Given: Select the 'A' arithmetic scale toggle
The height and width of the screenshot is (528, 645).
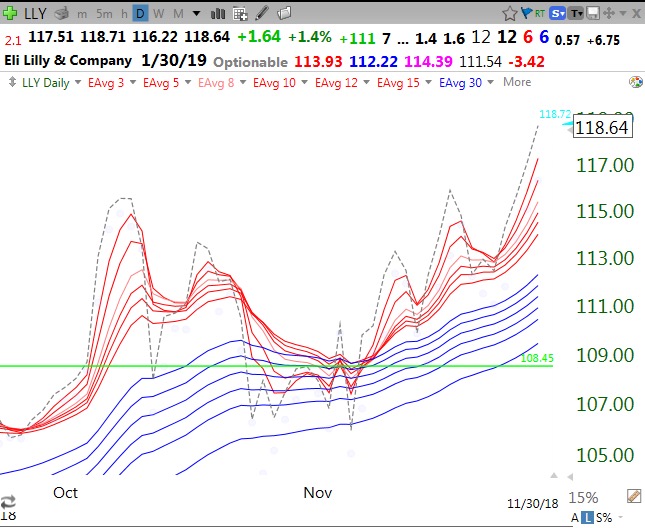Looking at the screenshot, I should coord(575,518).
